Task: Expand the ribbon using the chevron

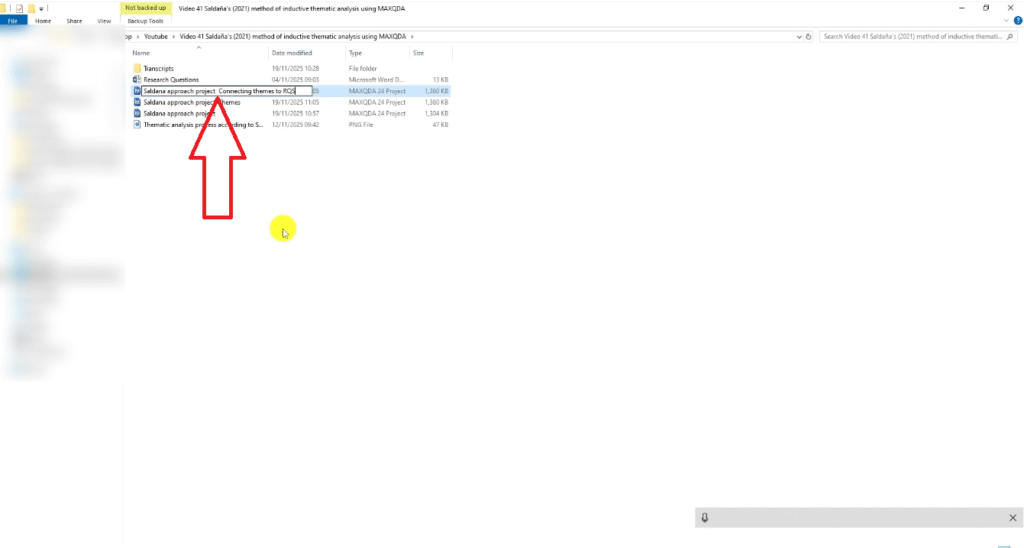Action: click(1003, 20)
